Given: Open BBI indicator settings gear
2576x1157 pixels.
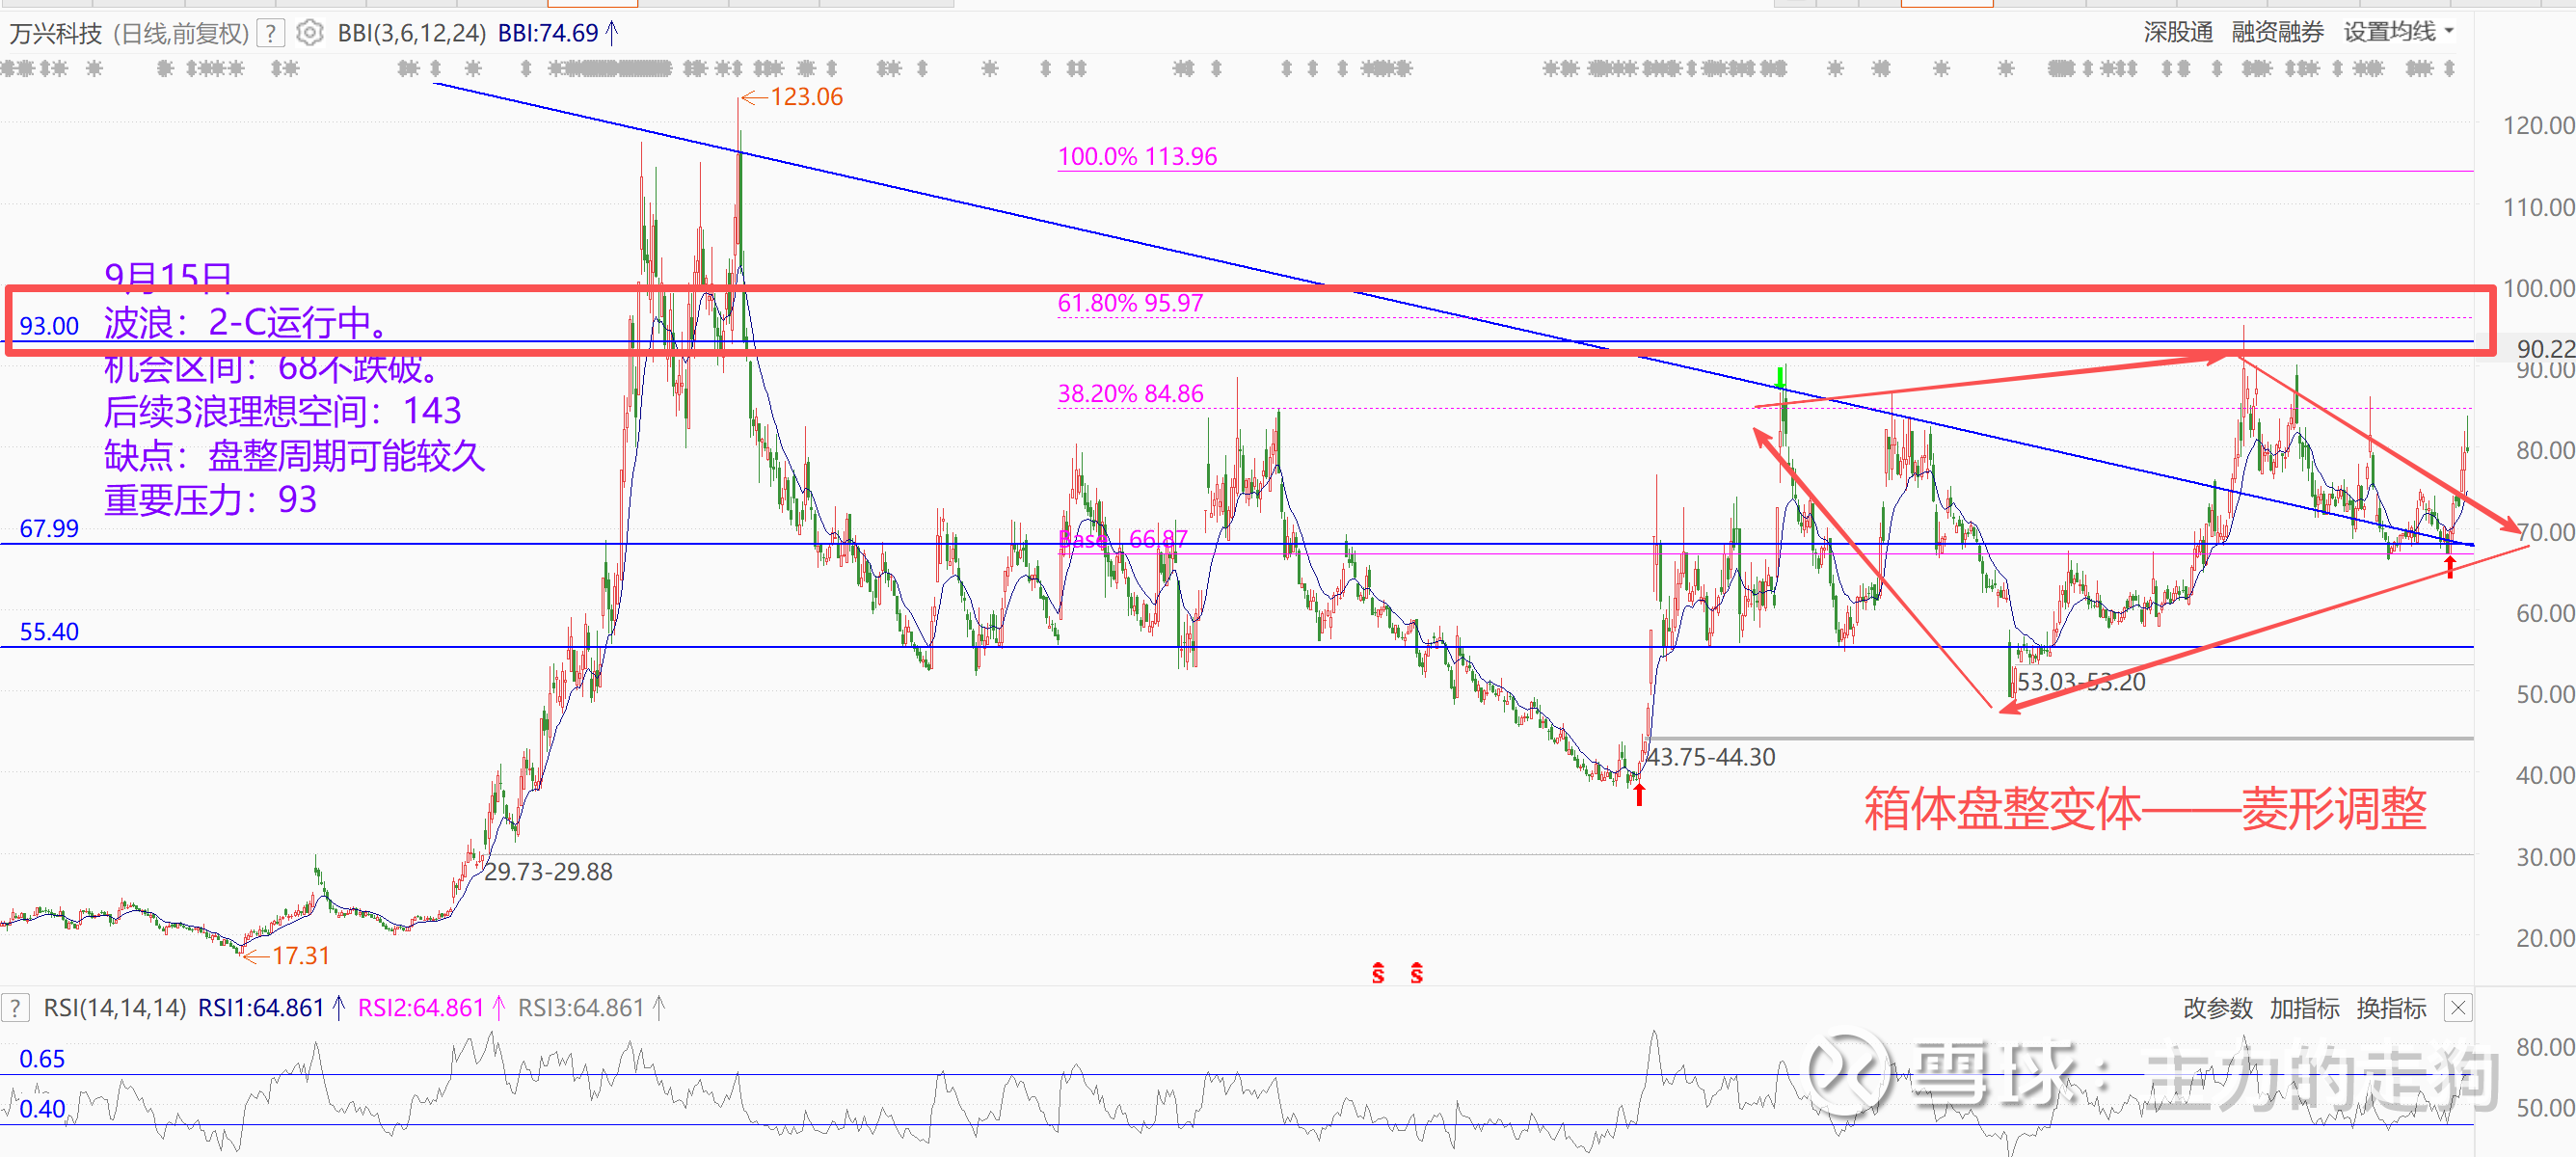Looking at the screenshot, I should (x=310, y=33).
